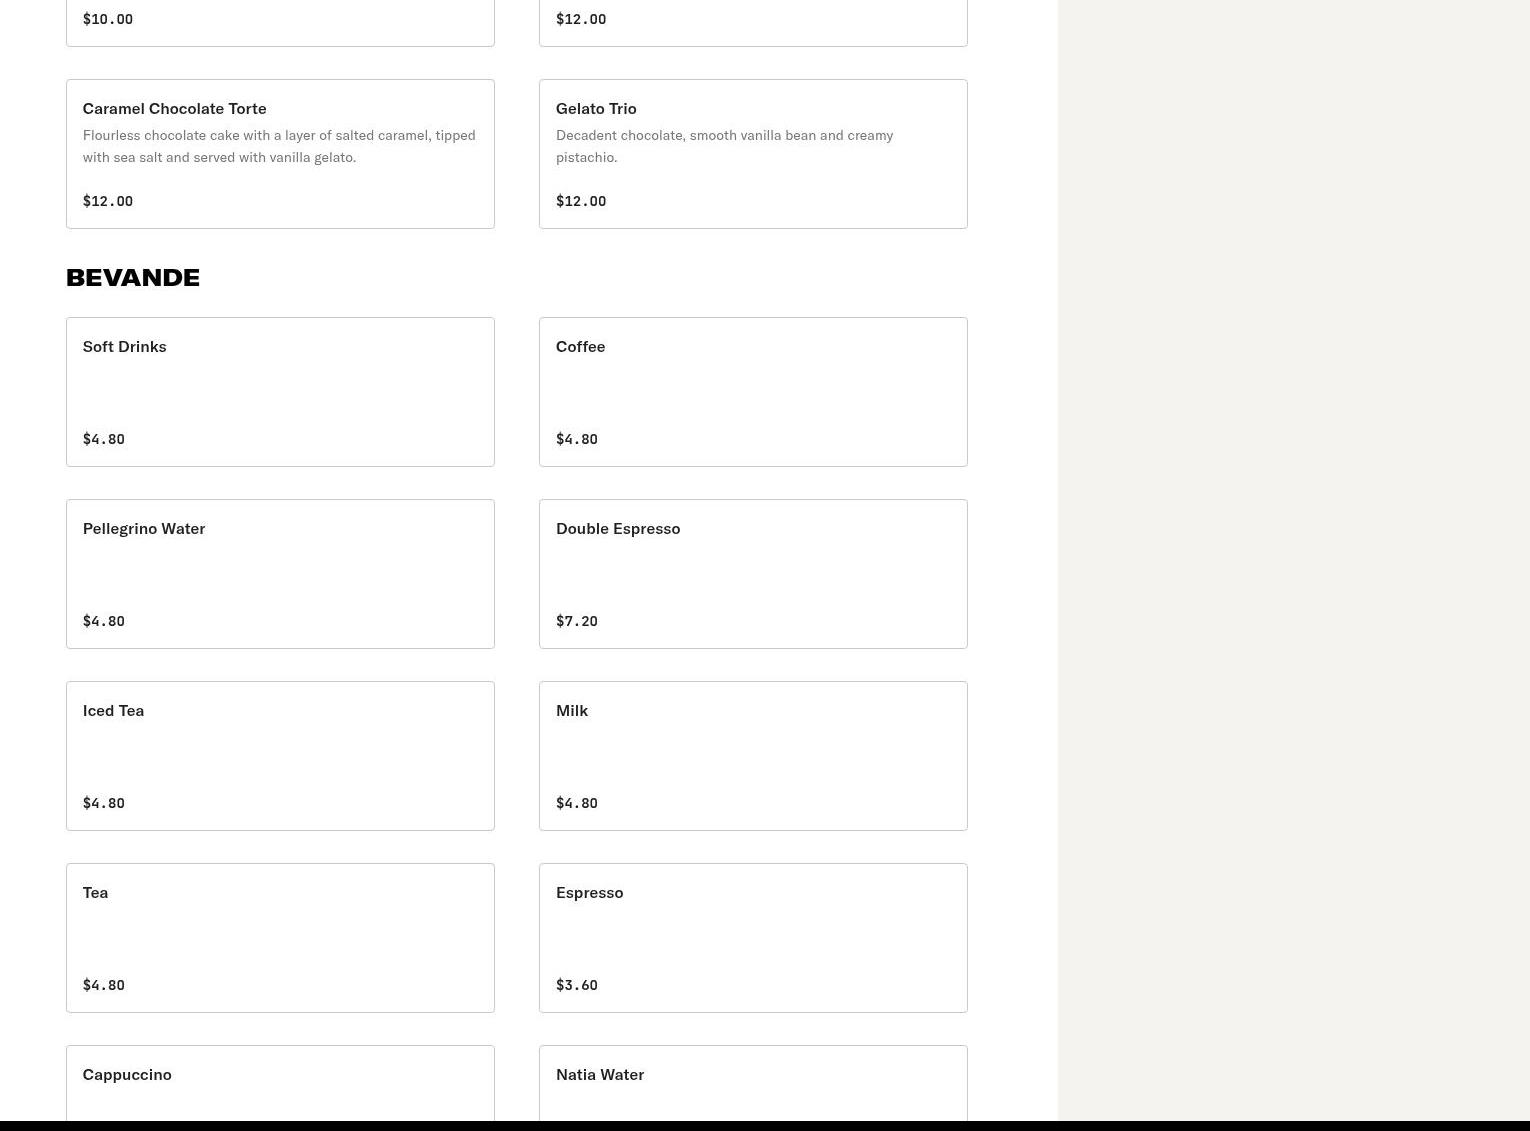Pick the Double Espresso item name

[618, 528]
